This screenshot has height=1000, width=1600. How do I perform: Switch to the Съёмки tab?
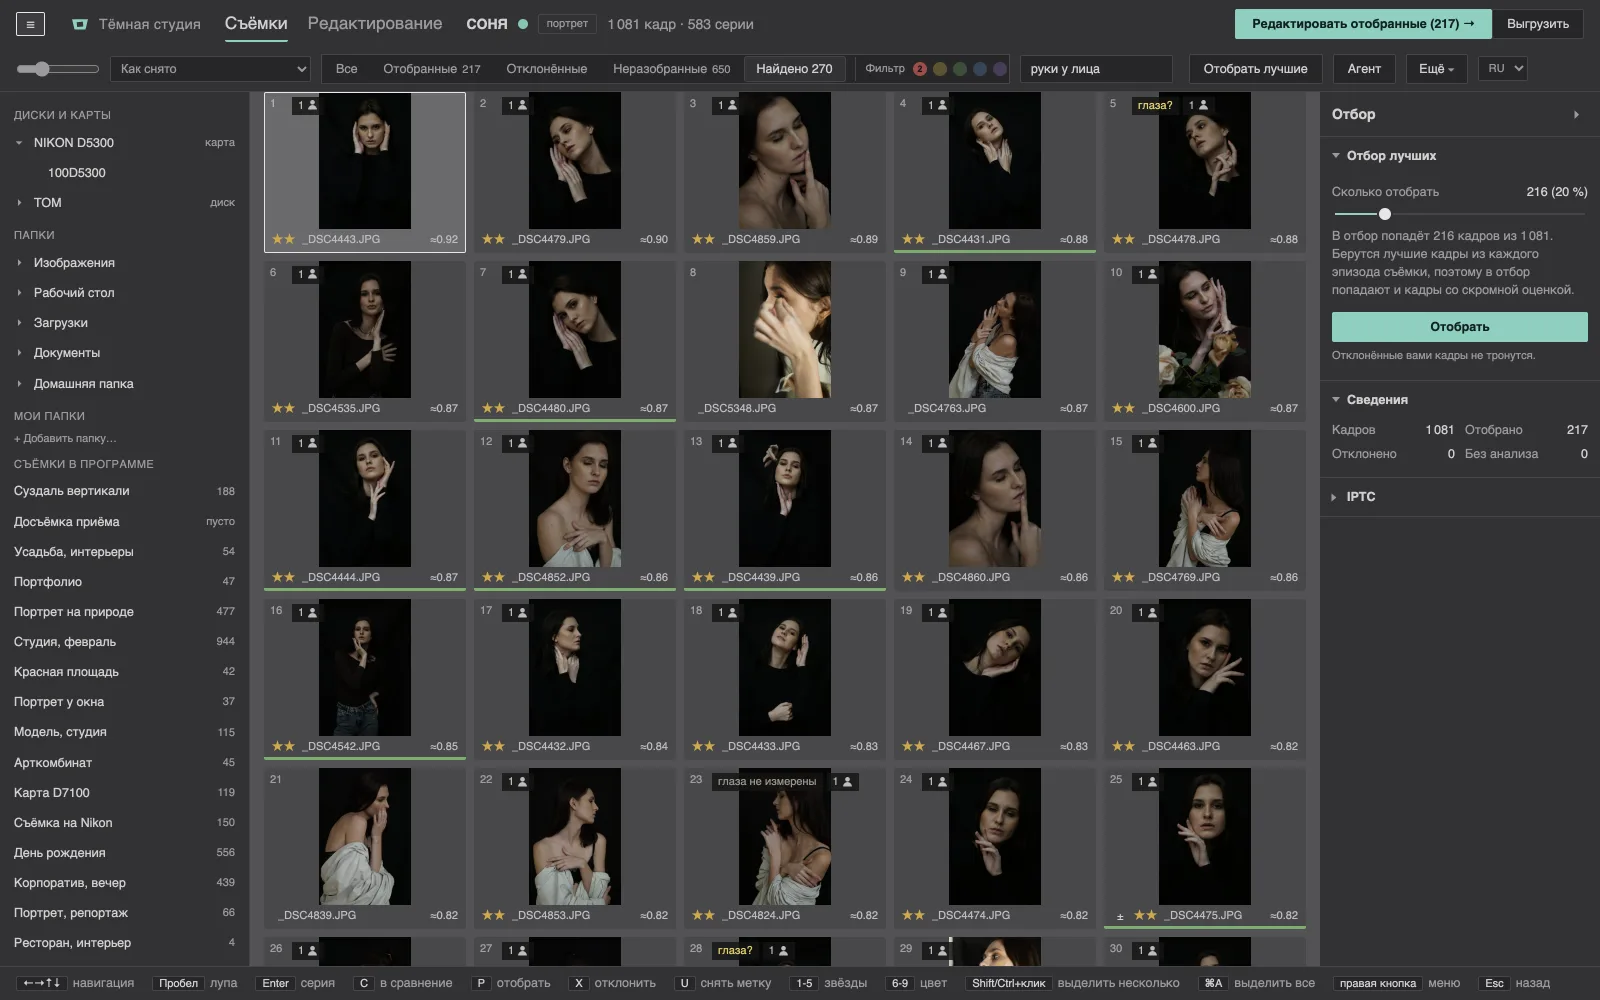[x=256, y=24]
